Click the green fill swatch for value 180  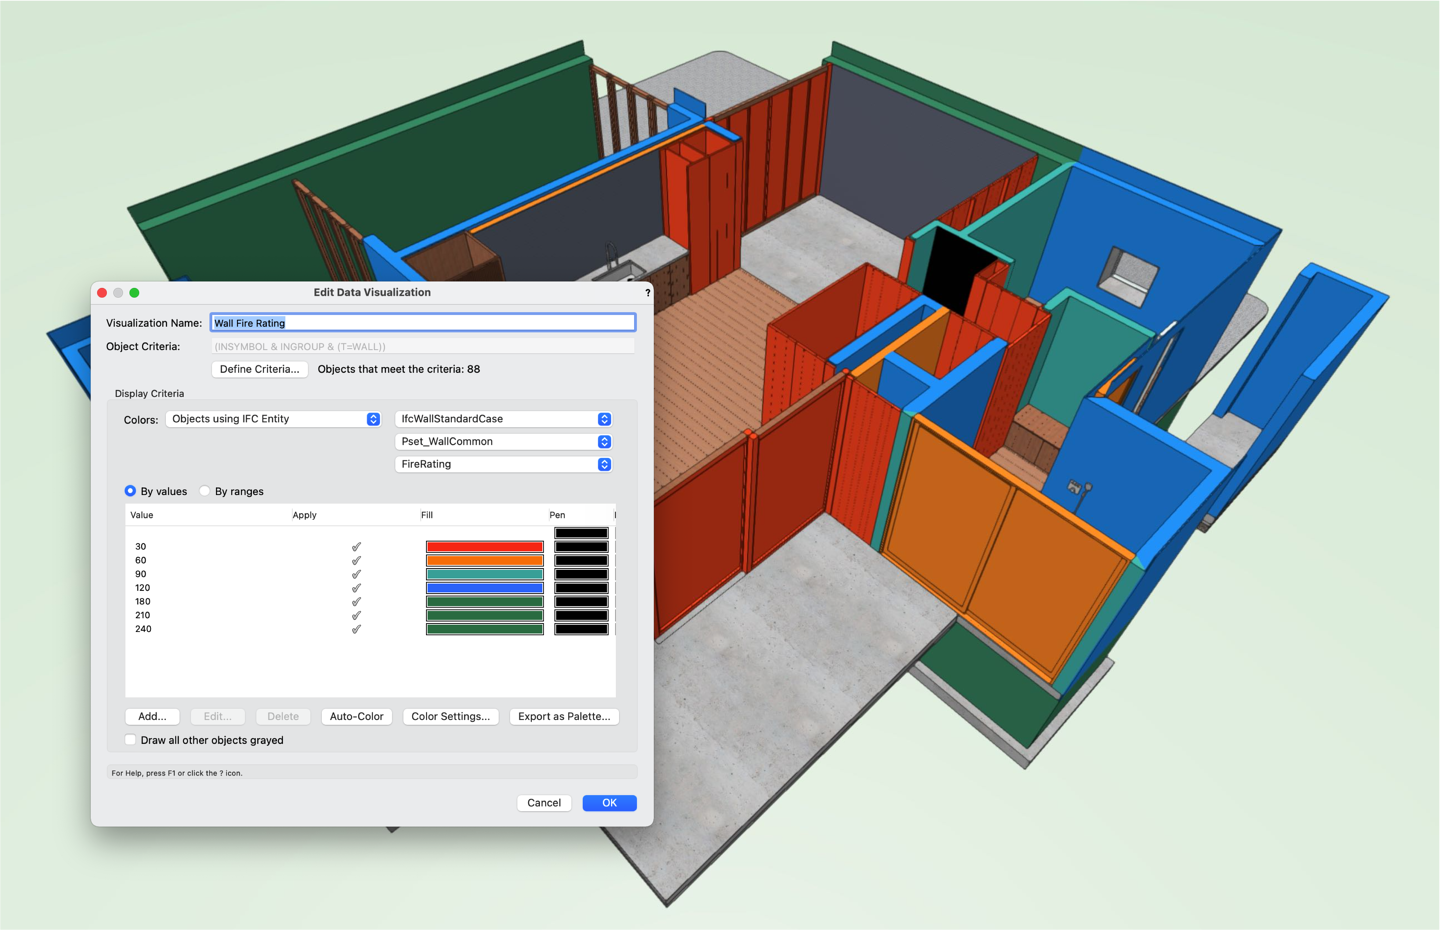pyautogui.click(x=485, y=602)
